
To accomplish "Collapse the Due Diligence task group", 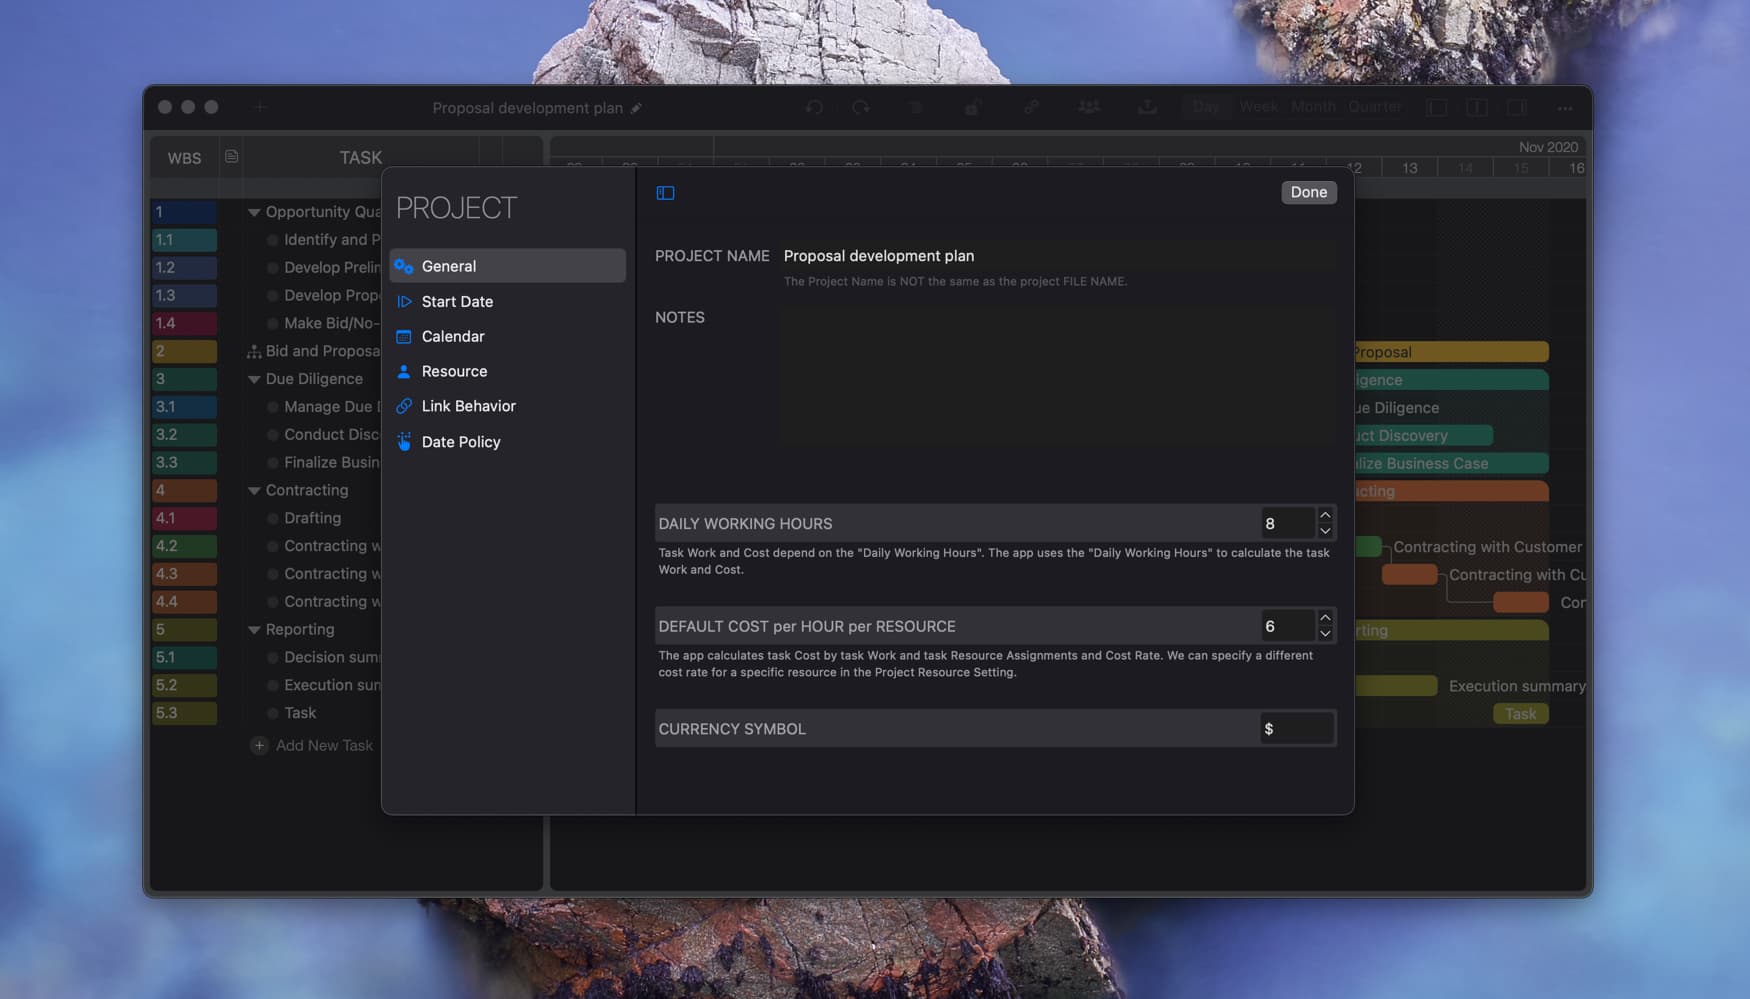I will point(254,380).
